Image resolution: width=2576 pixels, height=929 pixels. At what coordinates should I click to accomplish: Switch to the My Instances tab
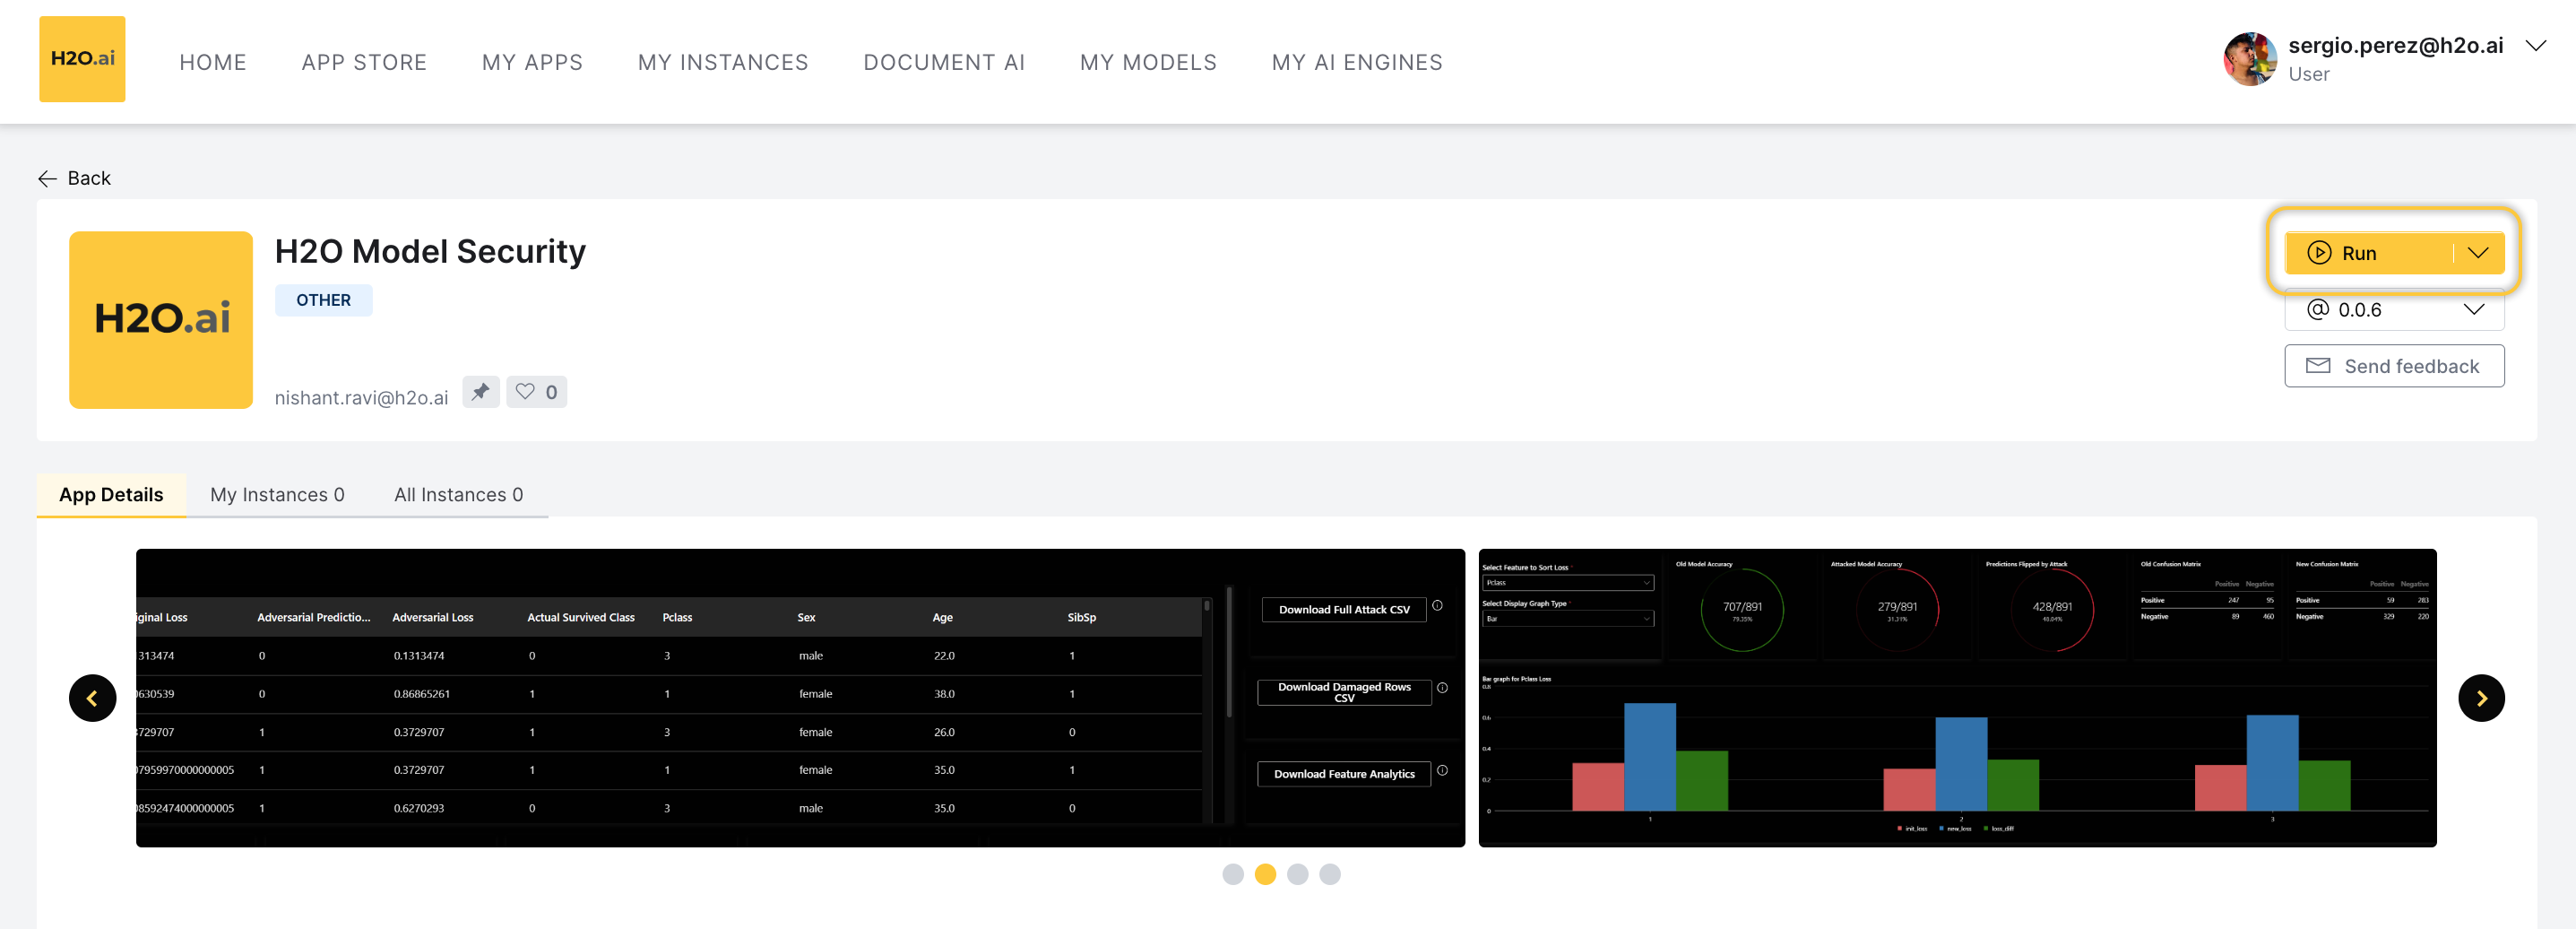point(277,495)
